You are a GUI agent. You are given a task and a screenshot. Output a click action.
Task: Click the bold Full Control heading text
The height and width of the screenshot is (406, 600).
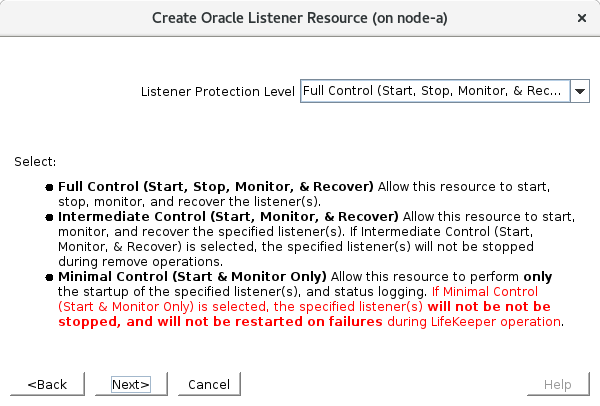215,187
